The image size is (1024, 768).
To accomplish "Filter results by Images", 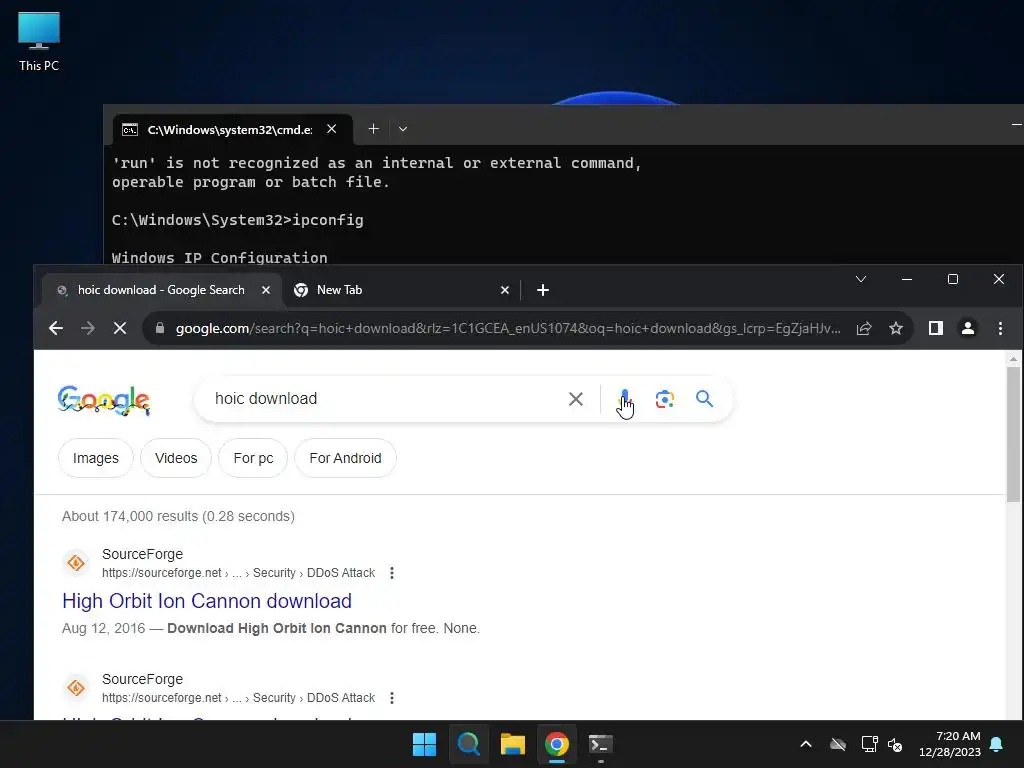I will point(96,458).
